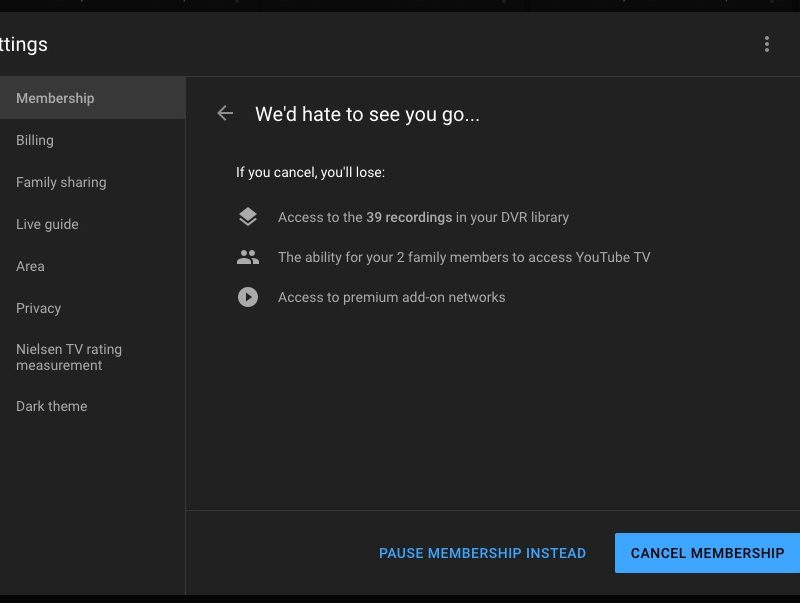Click the family members people icon

point(248,257)
